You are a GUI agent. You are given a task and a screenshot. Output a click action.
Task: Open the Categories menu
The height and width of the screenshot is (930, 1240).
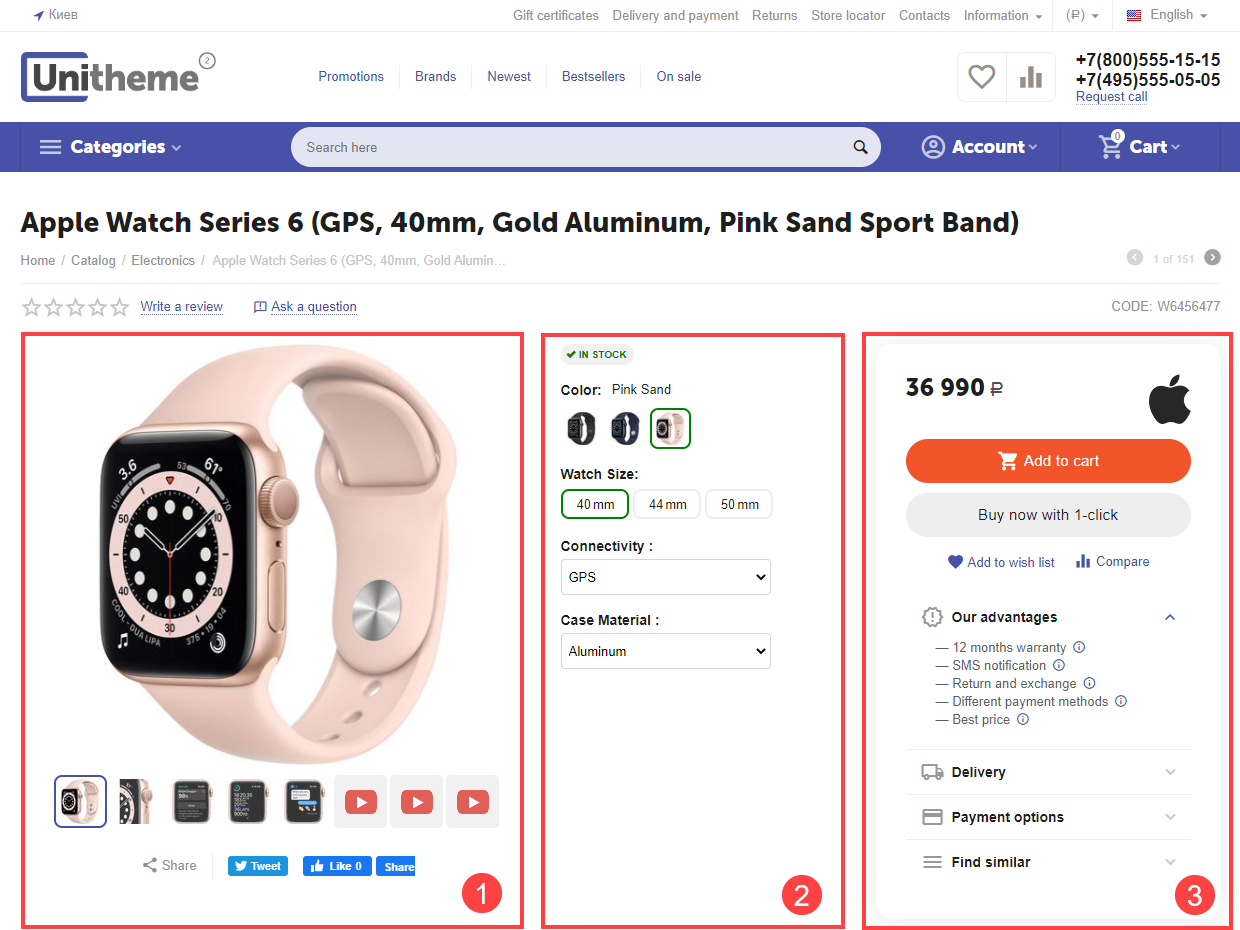[110, 147]
